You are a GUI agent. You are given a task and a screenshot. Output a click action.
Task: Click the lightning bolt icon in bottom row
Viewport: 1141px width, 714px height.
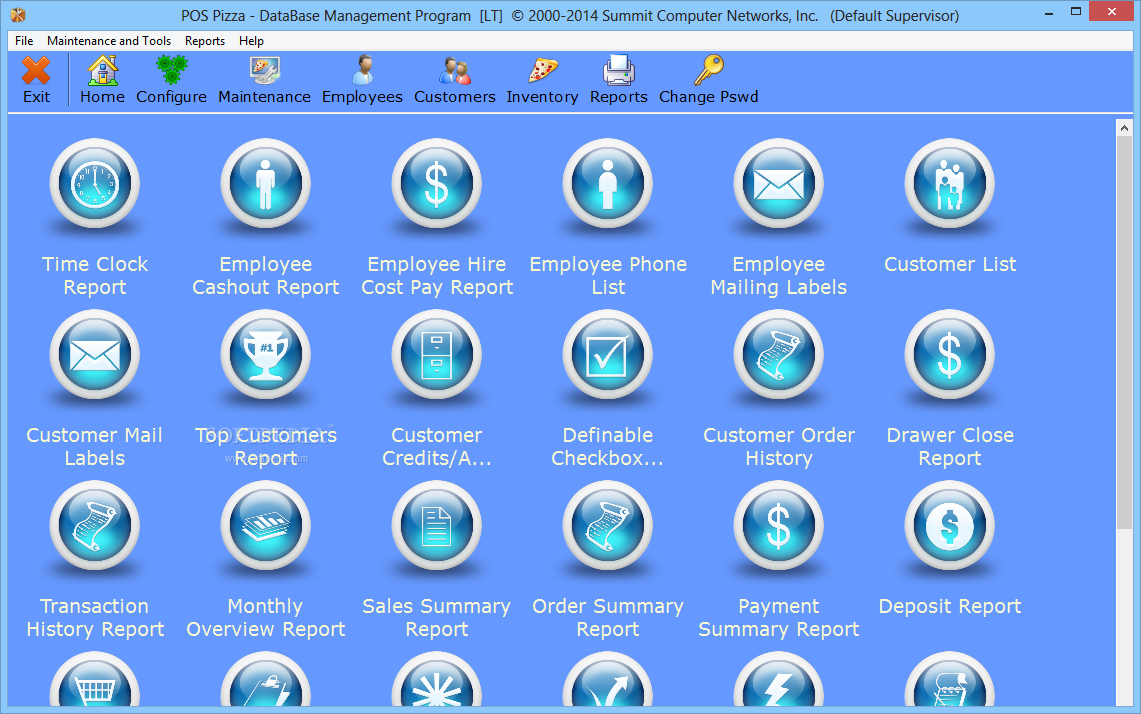coord(779,680)
